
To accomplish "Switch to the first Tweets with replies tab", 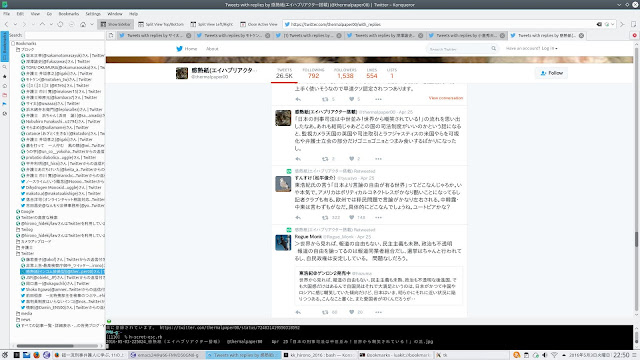I will tap(154, 36).
